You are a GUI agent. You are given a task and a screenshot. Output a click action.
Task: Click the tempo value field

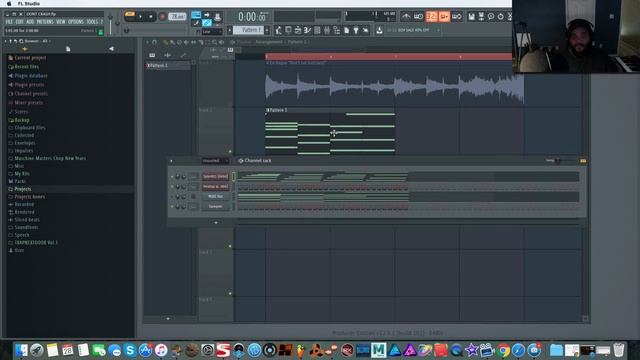click(x=177, y=17)
